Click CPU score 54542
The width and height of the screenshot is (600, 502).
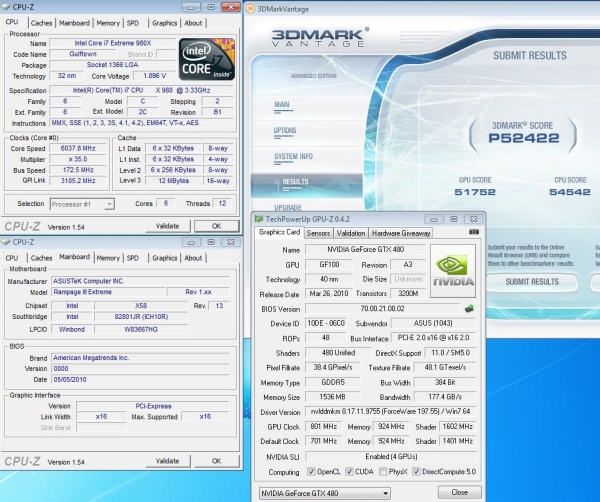click(570, 192)
